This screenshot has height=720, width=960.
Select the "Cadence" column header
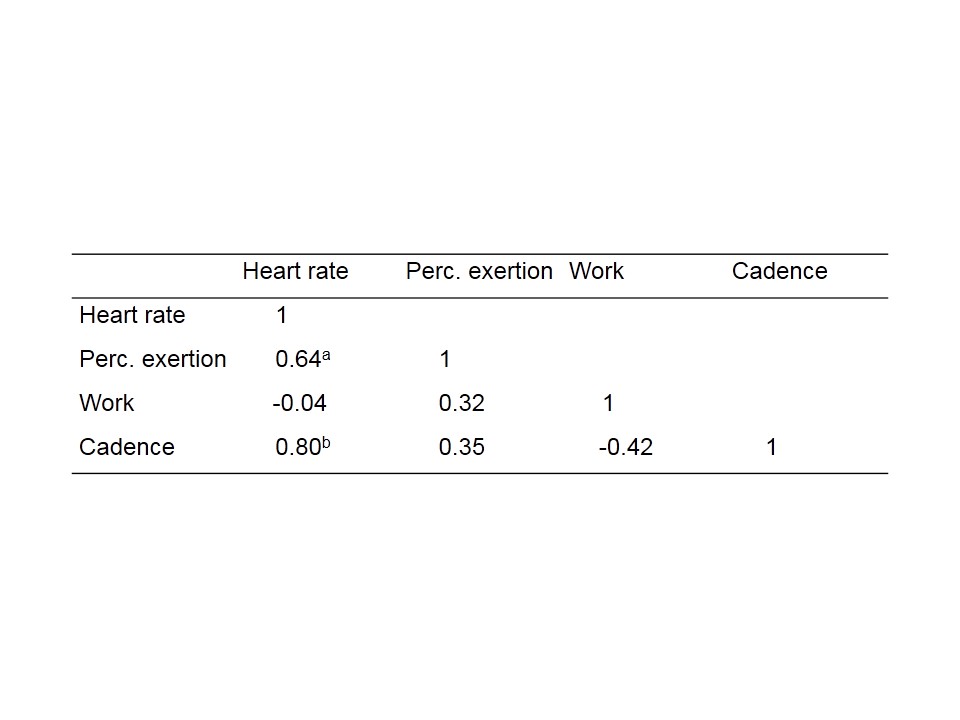(780, 271)
